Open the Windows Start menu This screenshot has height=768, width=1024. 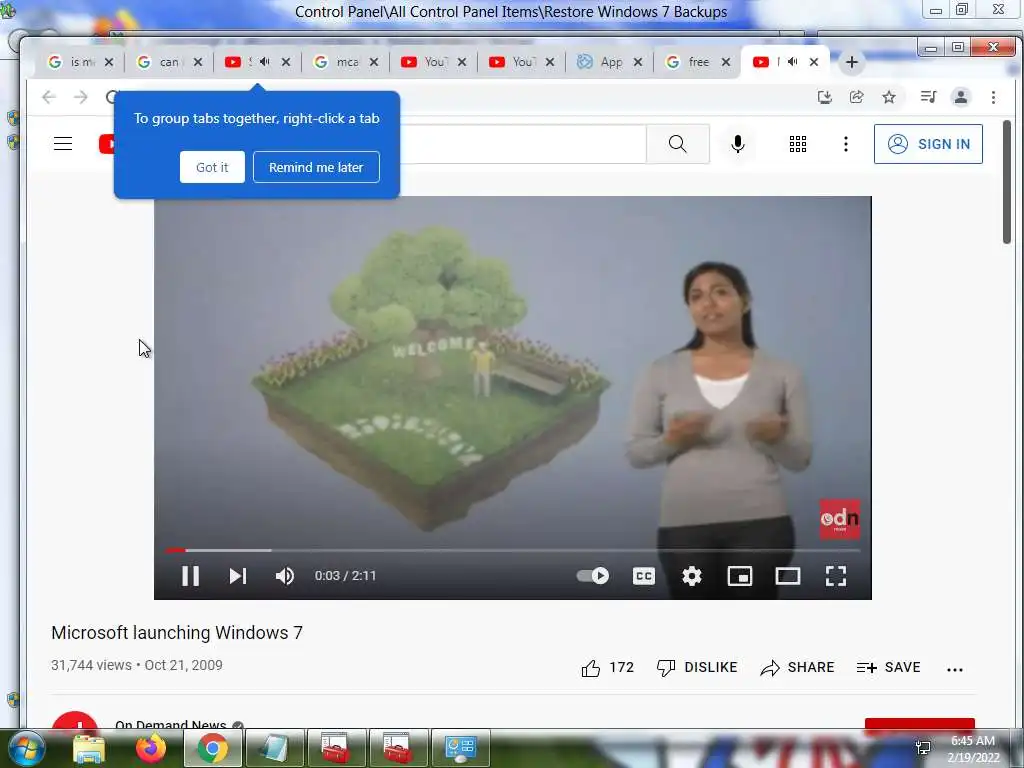[25, 748]
